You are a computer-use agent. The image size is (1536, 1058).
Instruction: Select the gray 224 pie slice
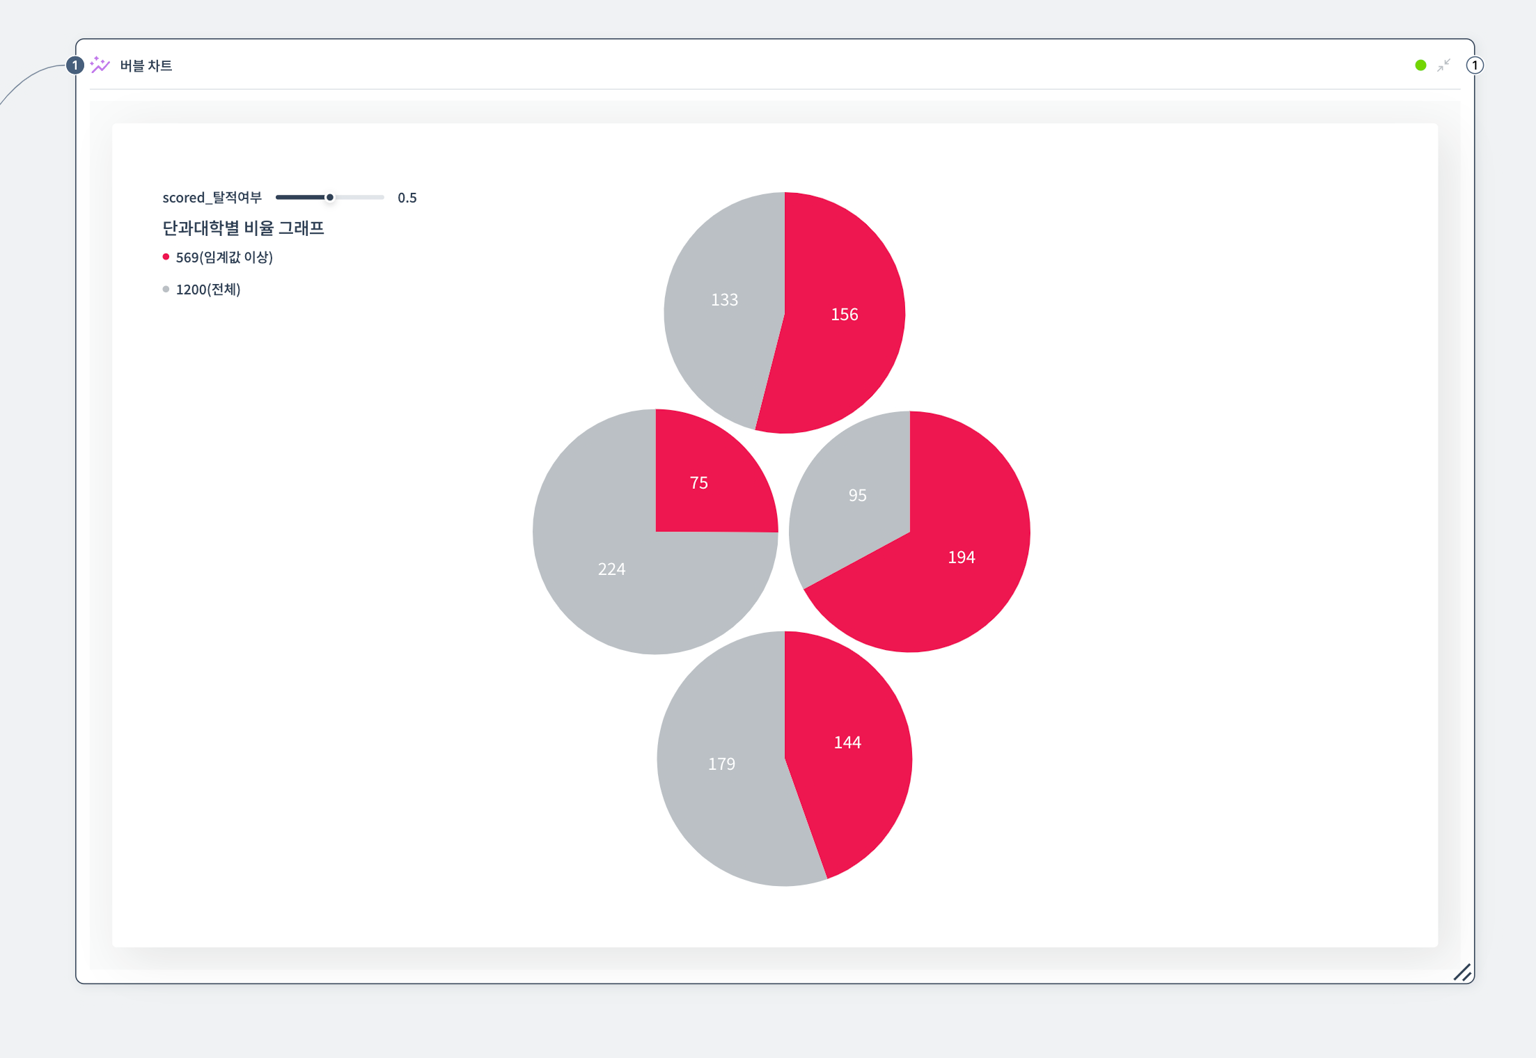pyautogui.click(x=611, y=569)
